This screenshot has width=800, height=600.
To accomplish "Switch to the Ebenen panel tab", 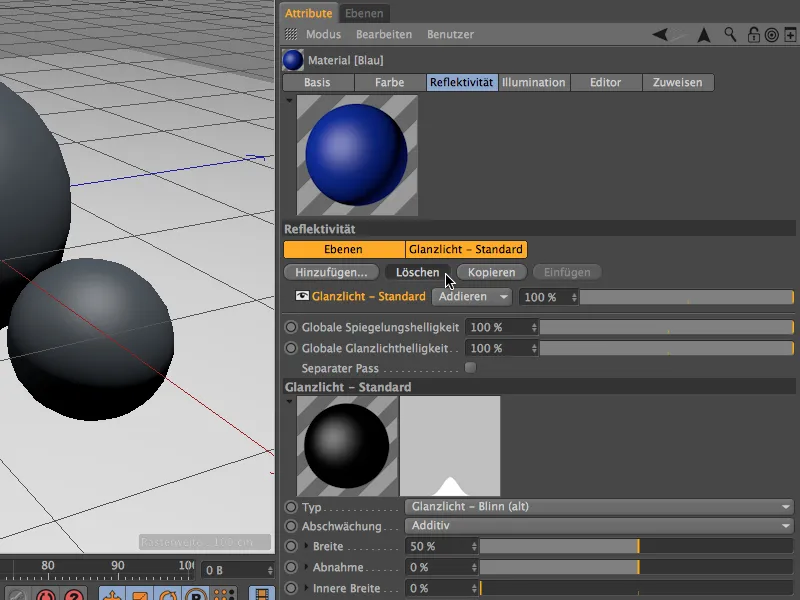I will (364, 13).
